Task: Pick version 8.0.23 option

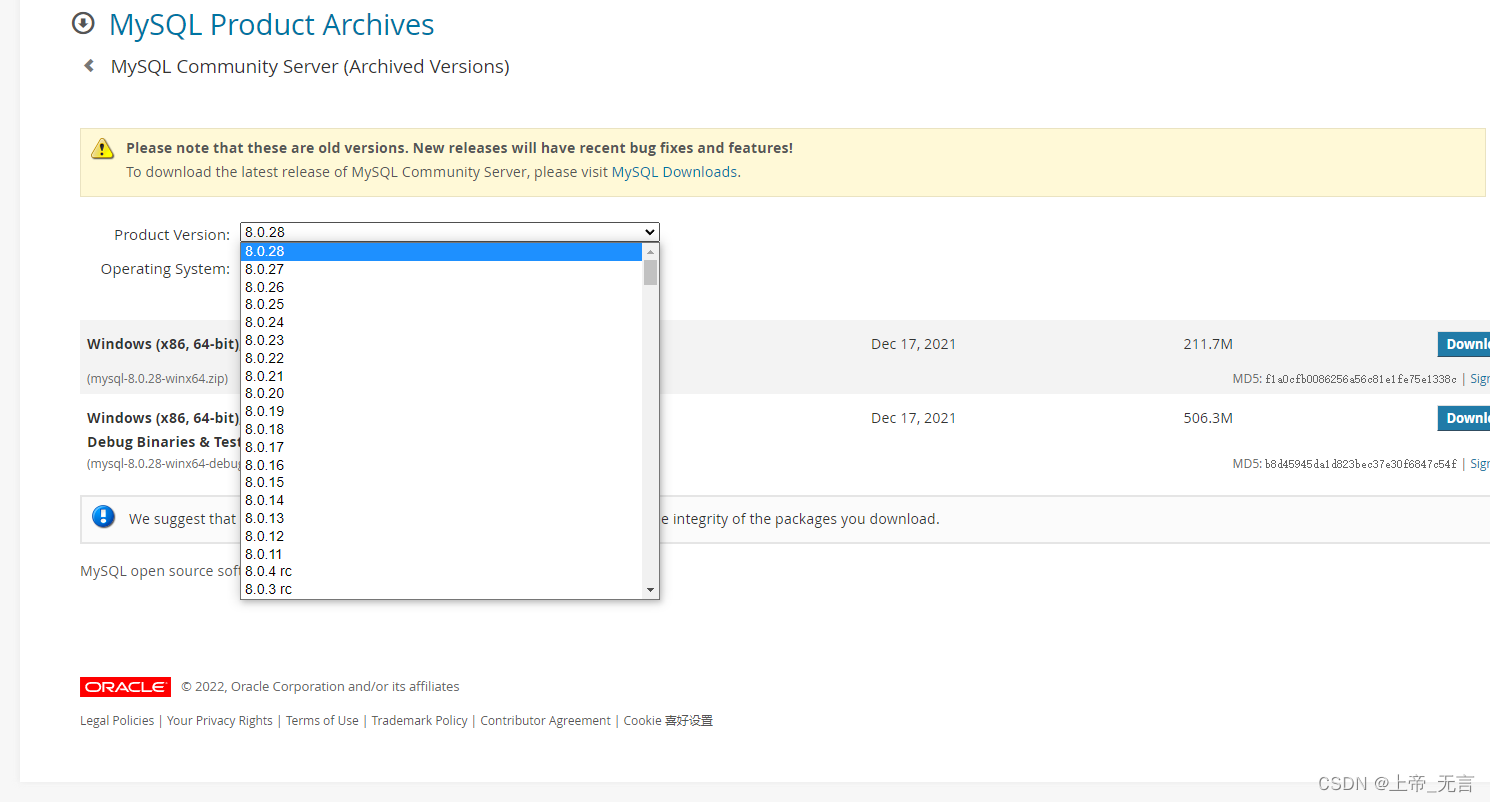Action: pos(441,340)
